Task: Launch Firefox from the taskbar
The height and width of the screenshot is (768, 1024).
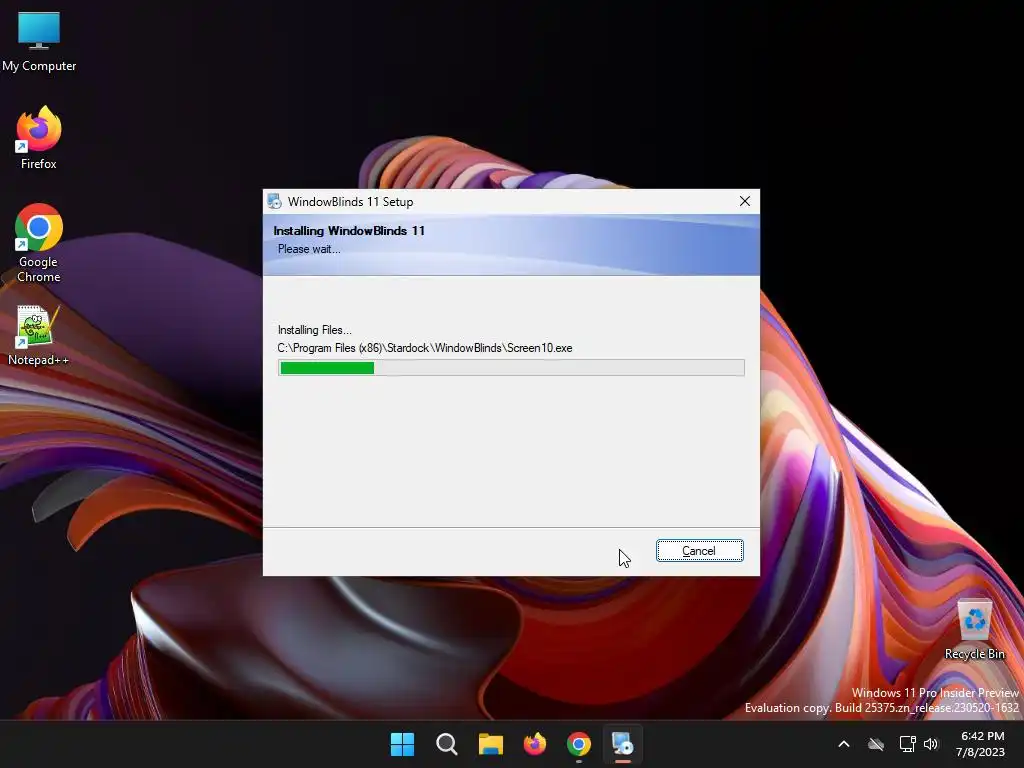Action: [535, 744]
